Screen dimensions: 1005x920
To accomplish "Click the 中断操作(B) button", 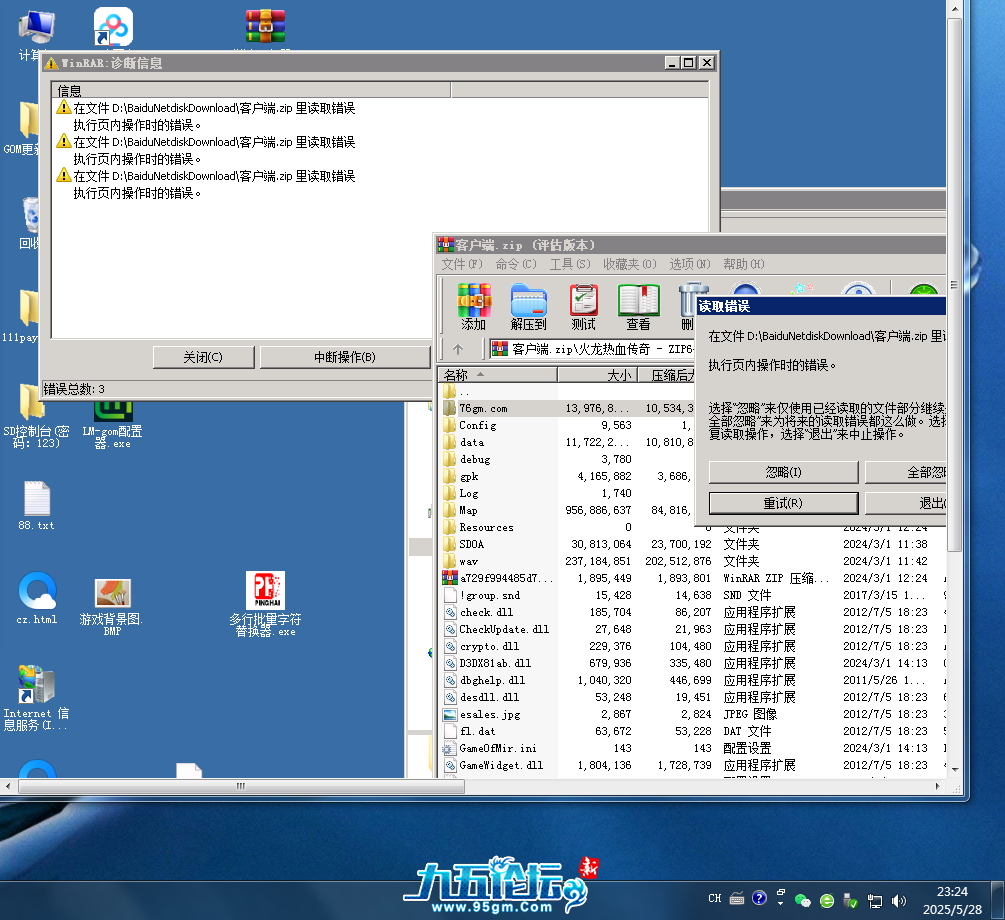I will pos(345,357).
